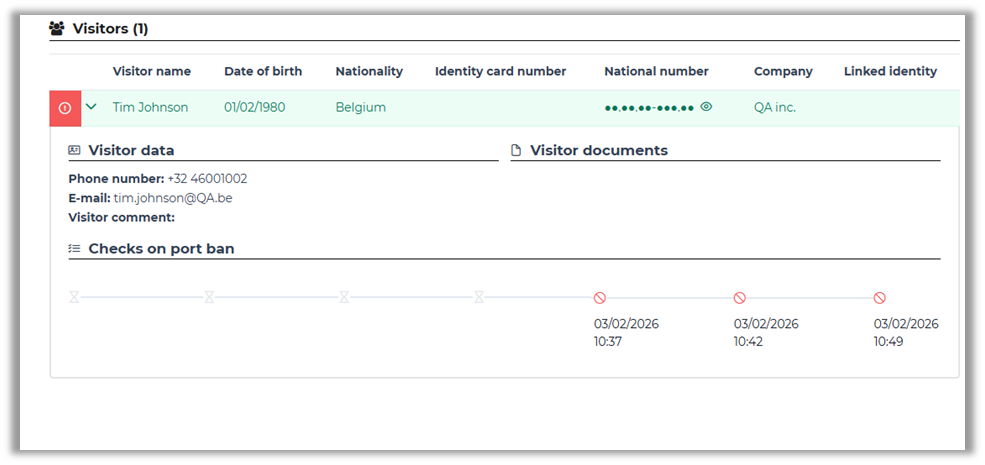Click the Date of birth column header

tap(263, 72)
